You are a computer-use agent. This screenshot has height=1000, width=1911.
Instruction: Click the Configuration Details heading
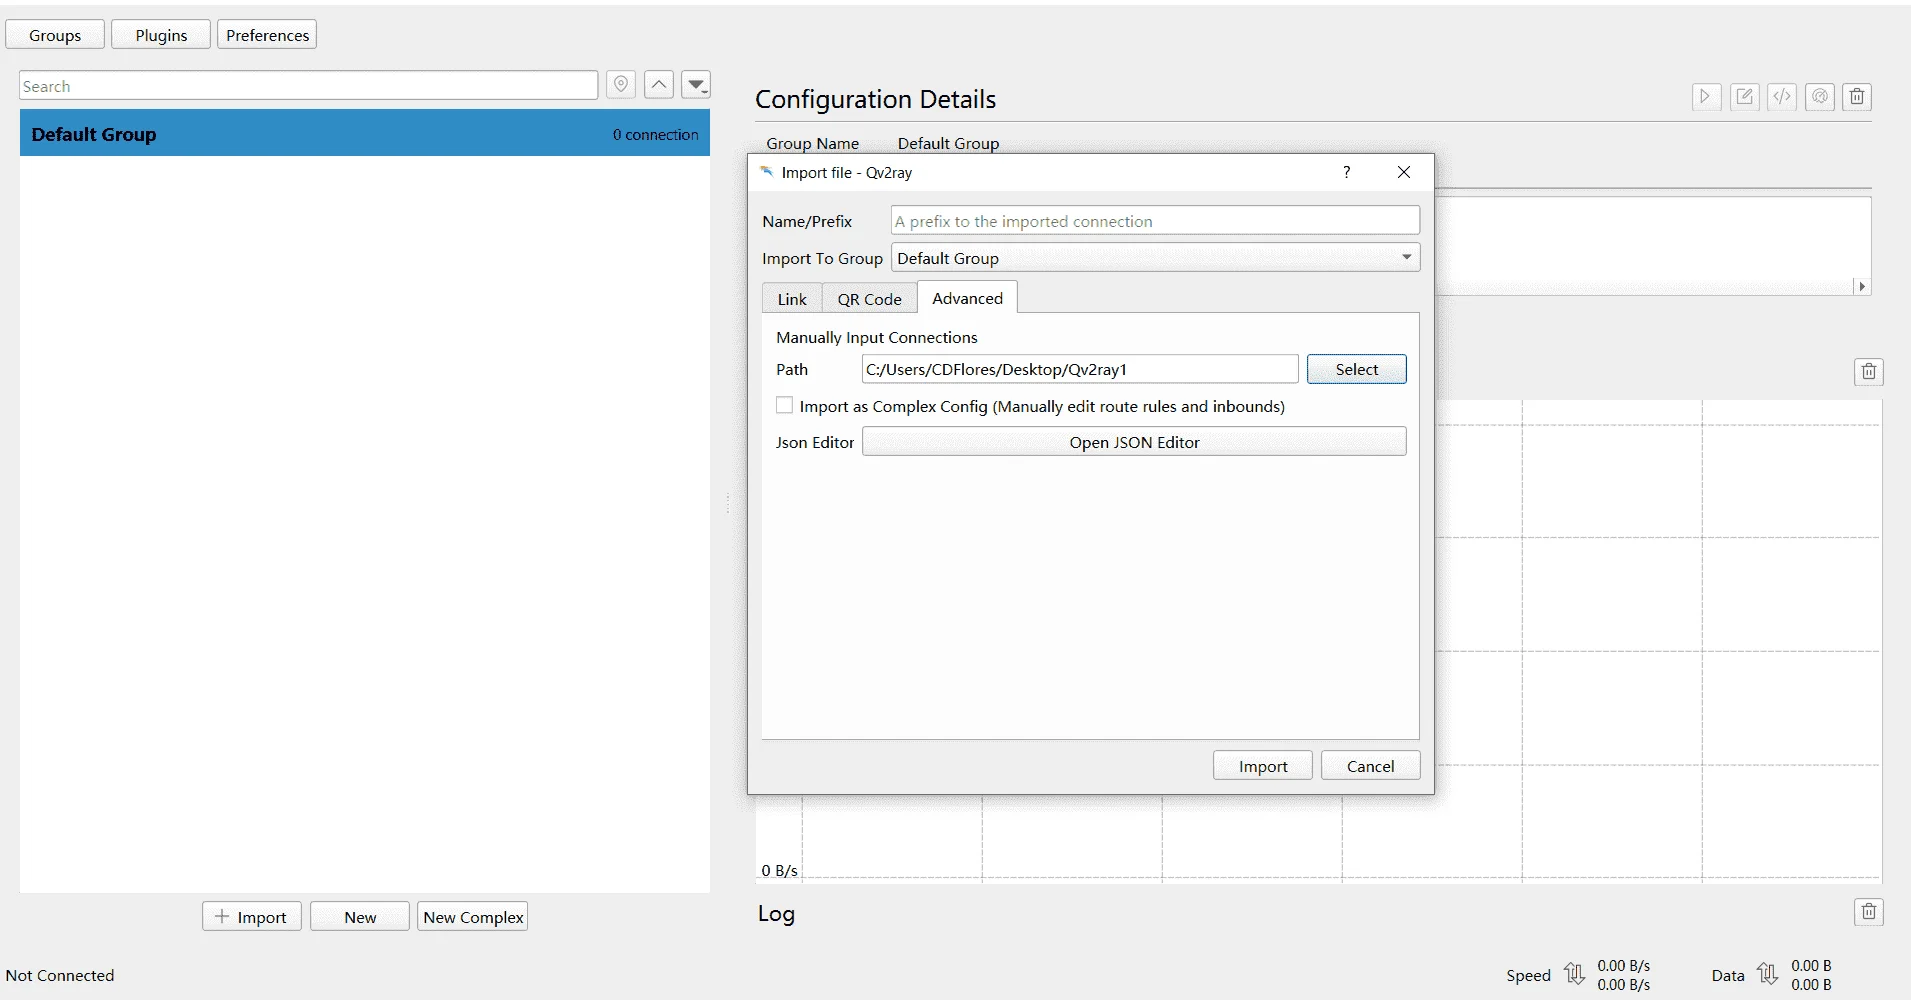(875, 99)
